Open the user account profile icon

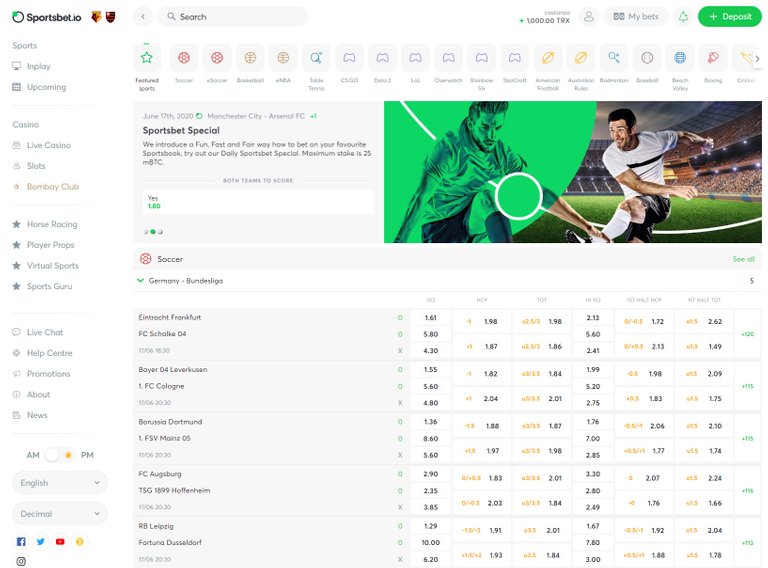589,17
